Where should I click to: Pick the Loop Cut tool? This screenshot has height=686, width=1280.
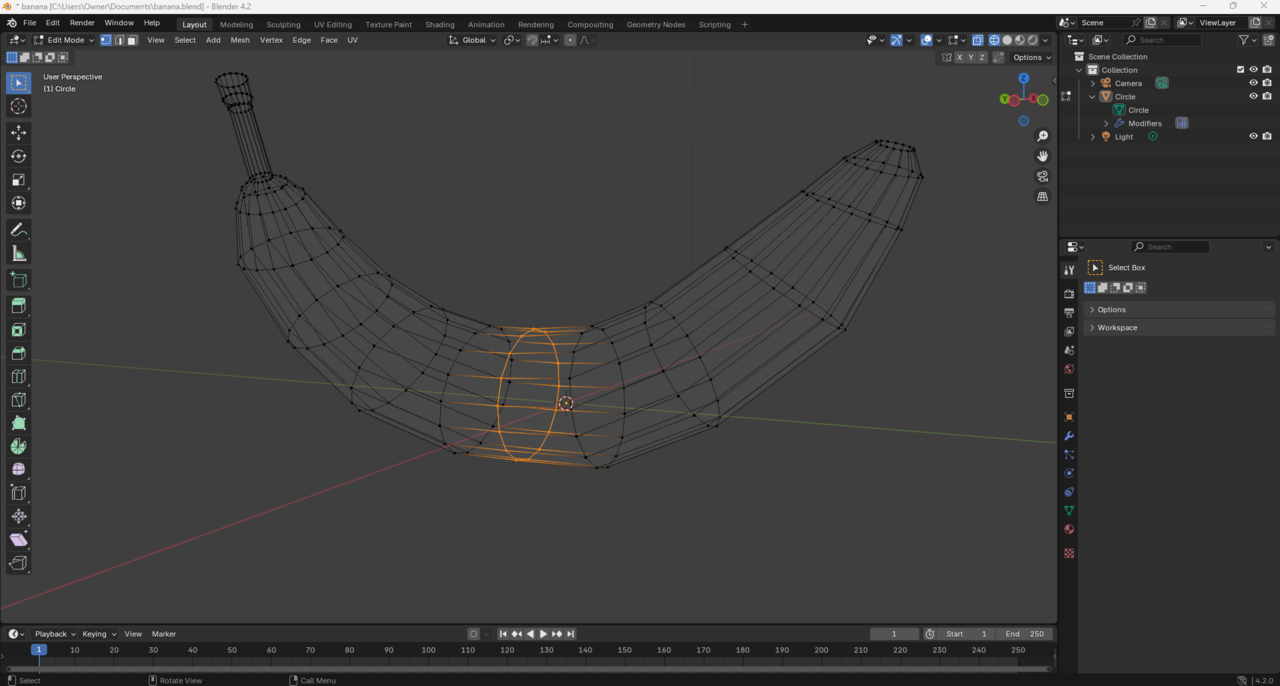click(18, 377)
